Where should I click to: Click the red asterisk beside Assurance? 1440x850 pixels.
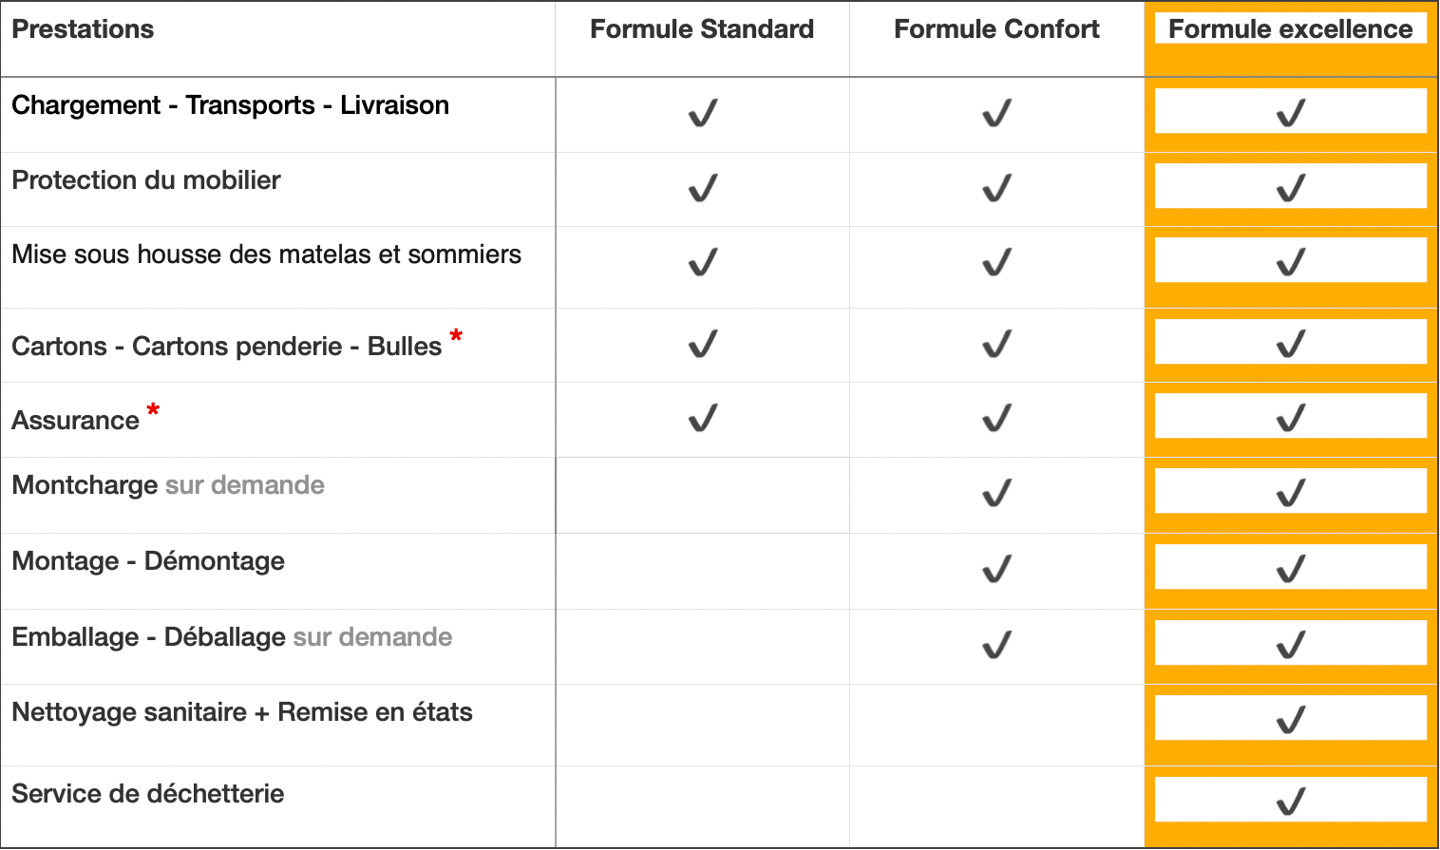click(153, 410)
